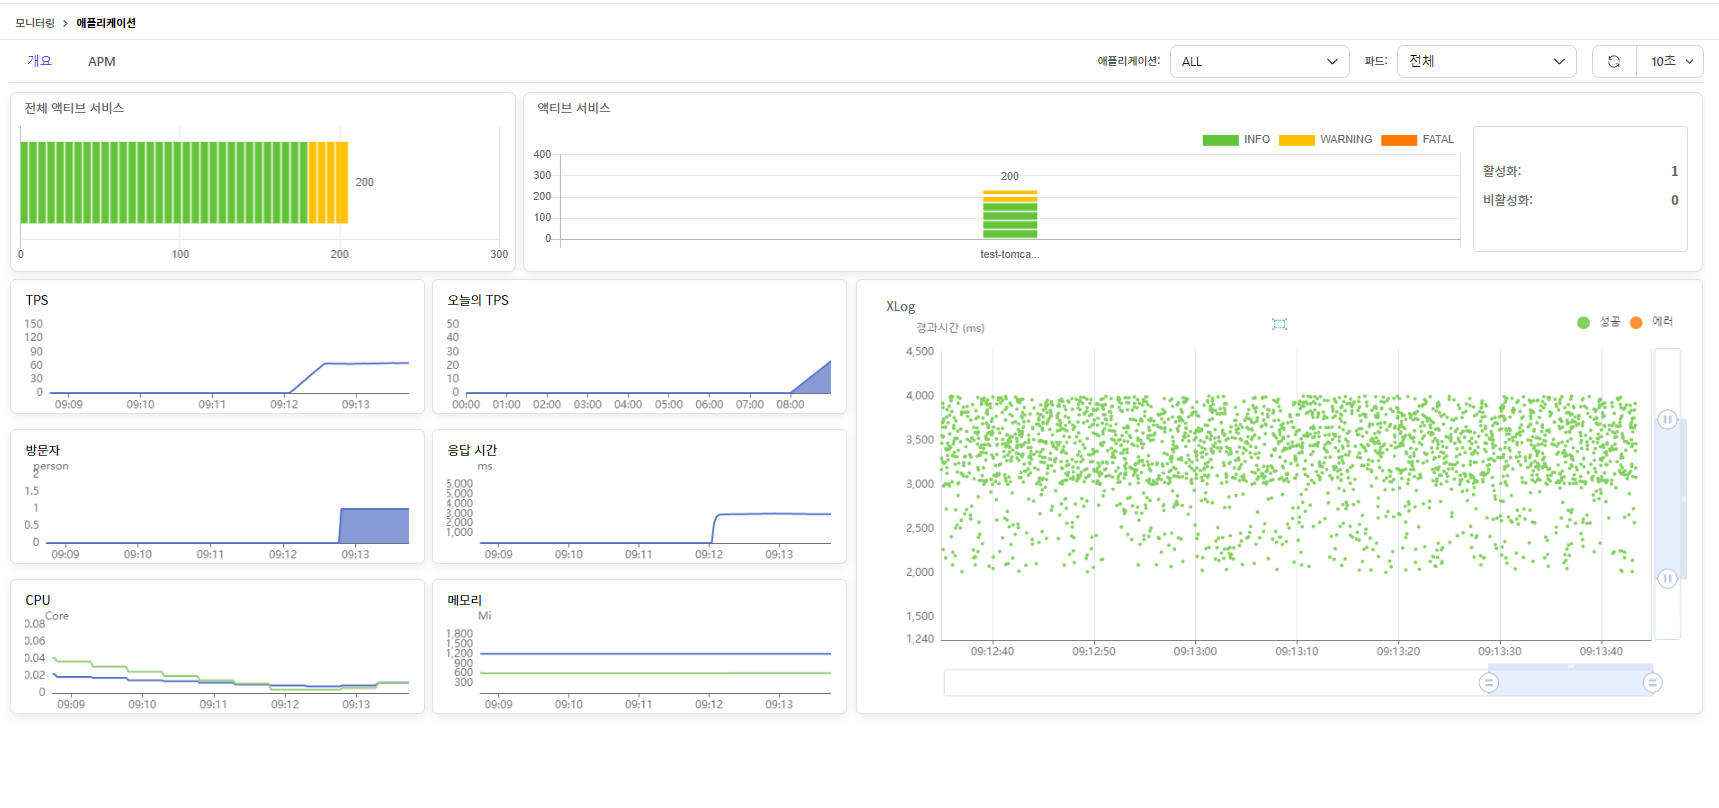The width and height of the screenshot is (1719, 808).
Task: Click left handle of XLog time range slider
Action: pyautogui.click(x=1489, y=683)
